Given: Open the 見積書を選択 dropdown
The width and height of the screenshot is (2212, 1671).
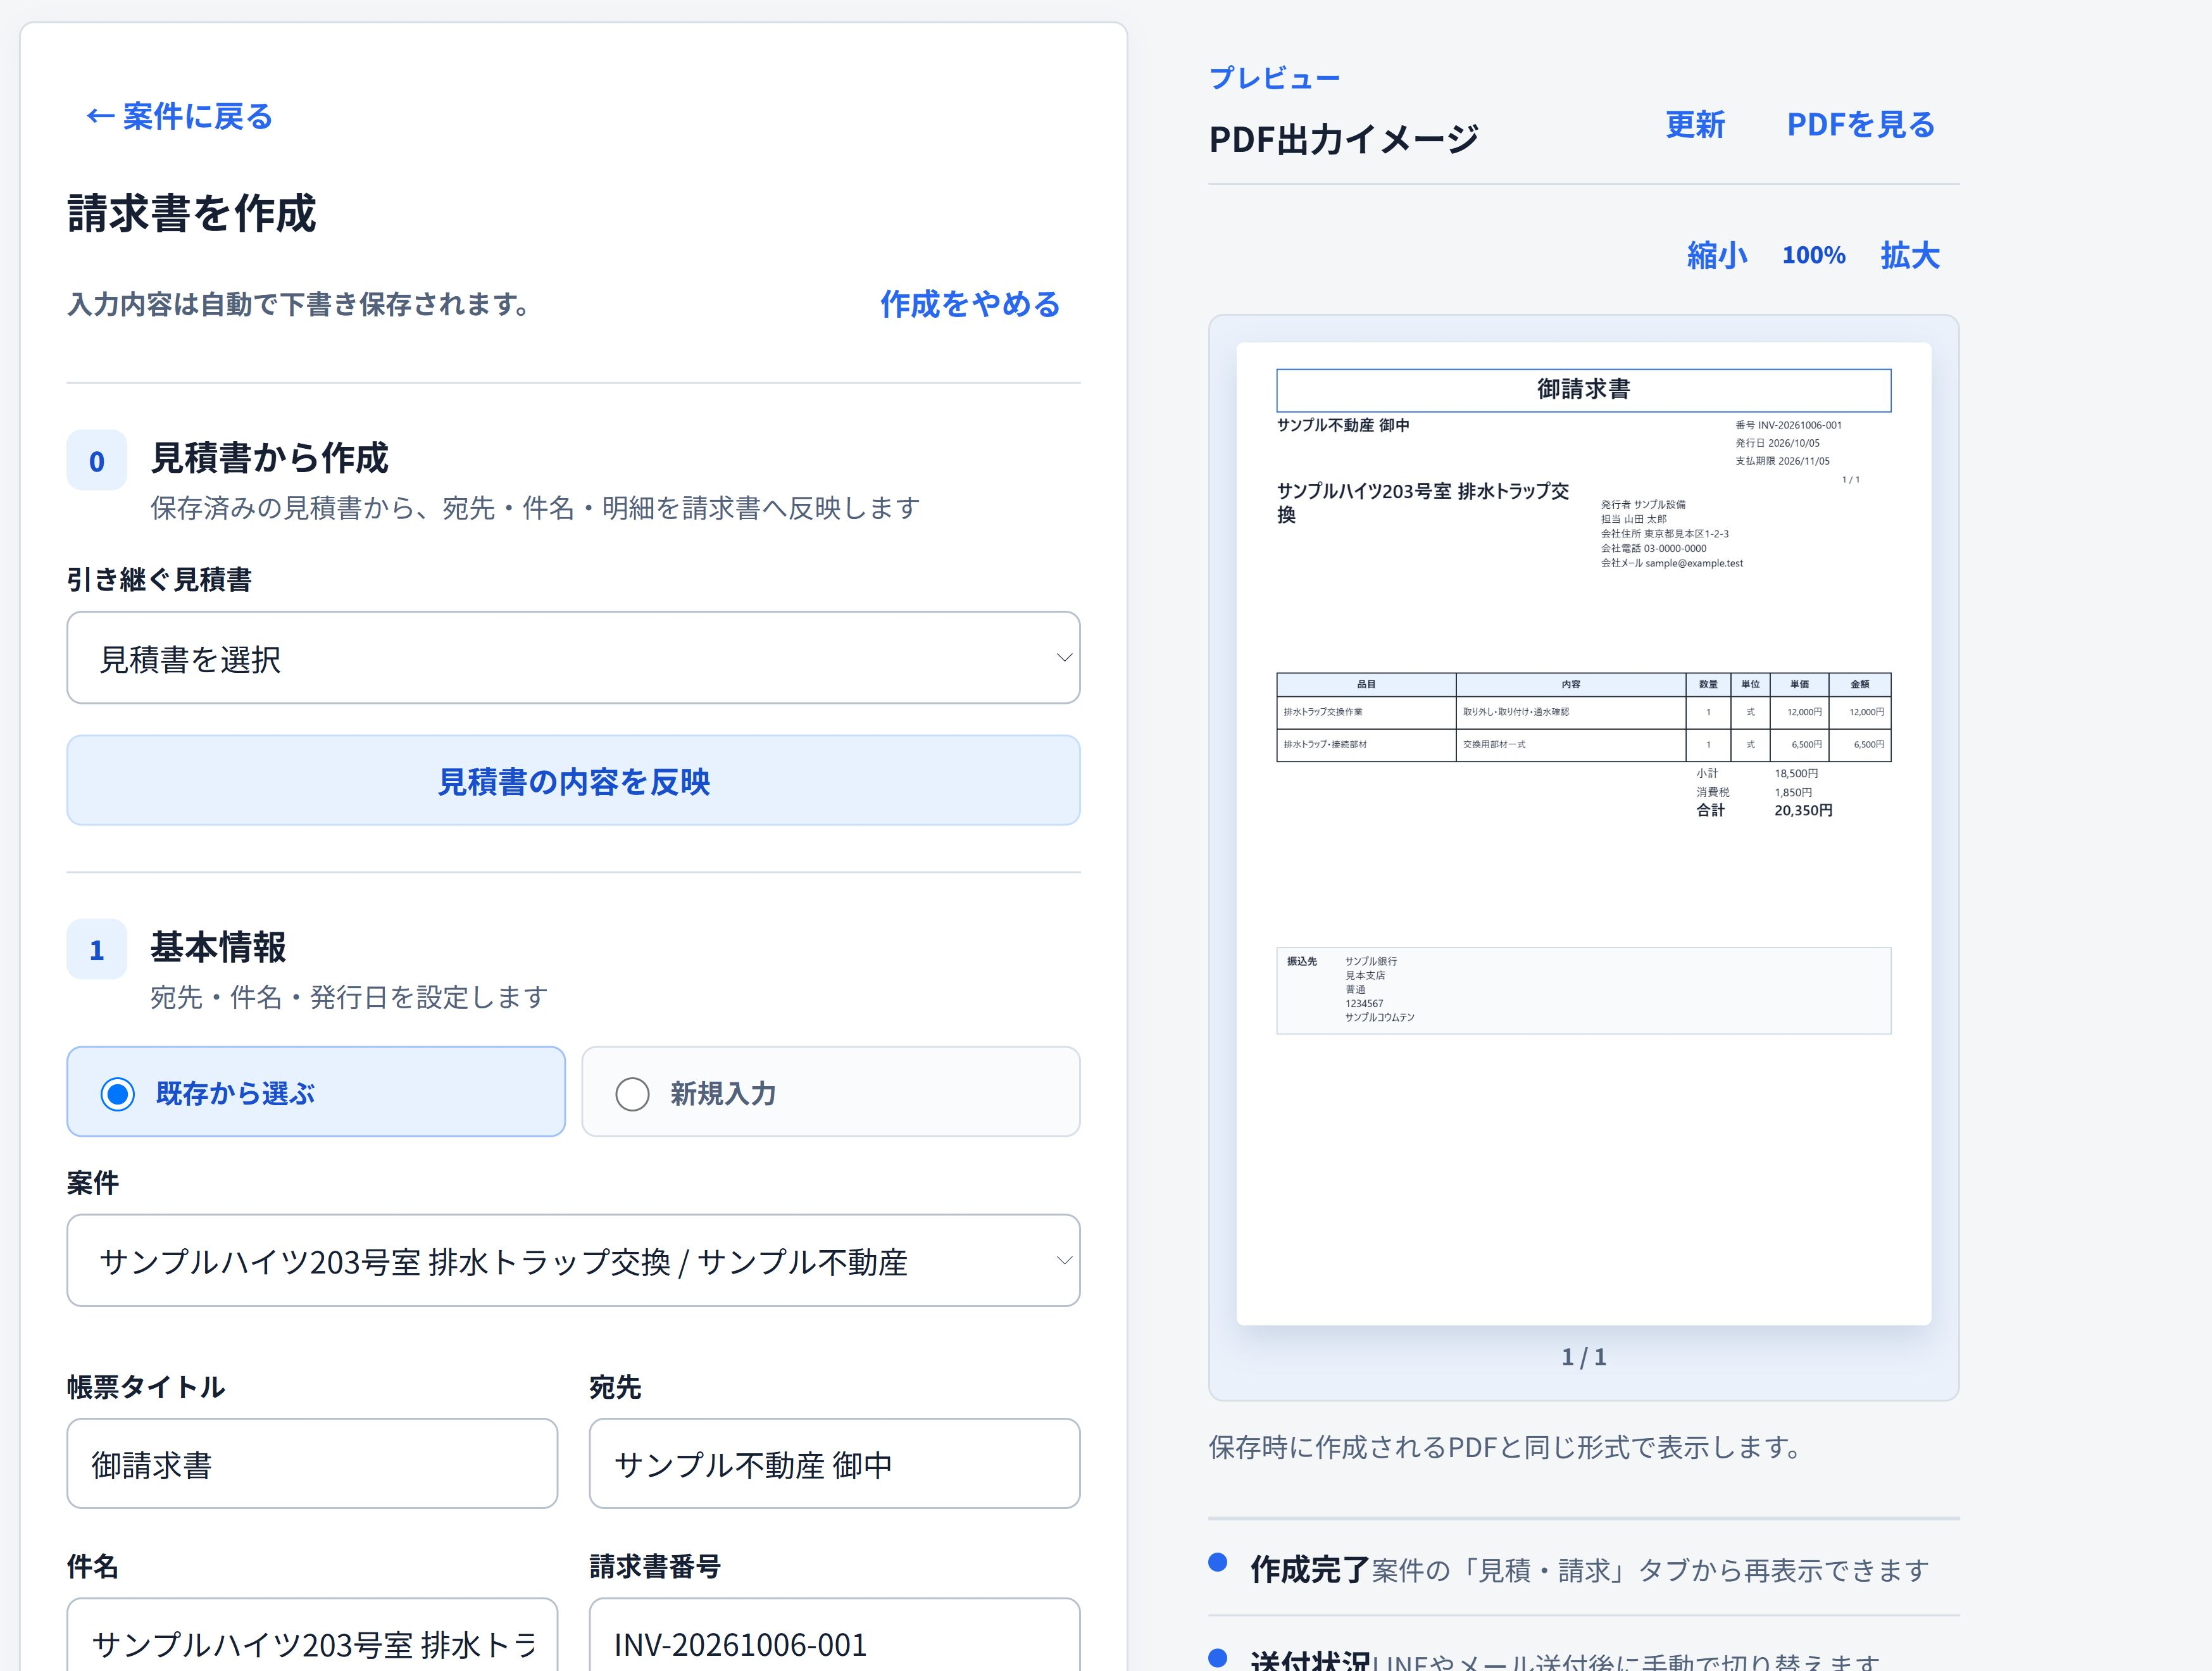Looking at the screenshot, I should (x=573, y=658).
